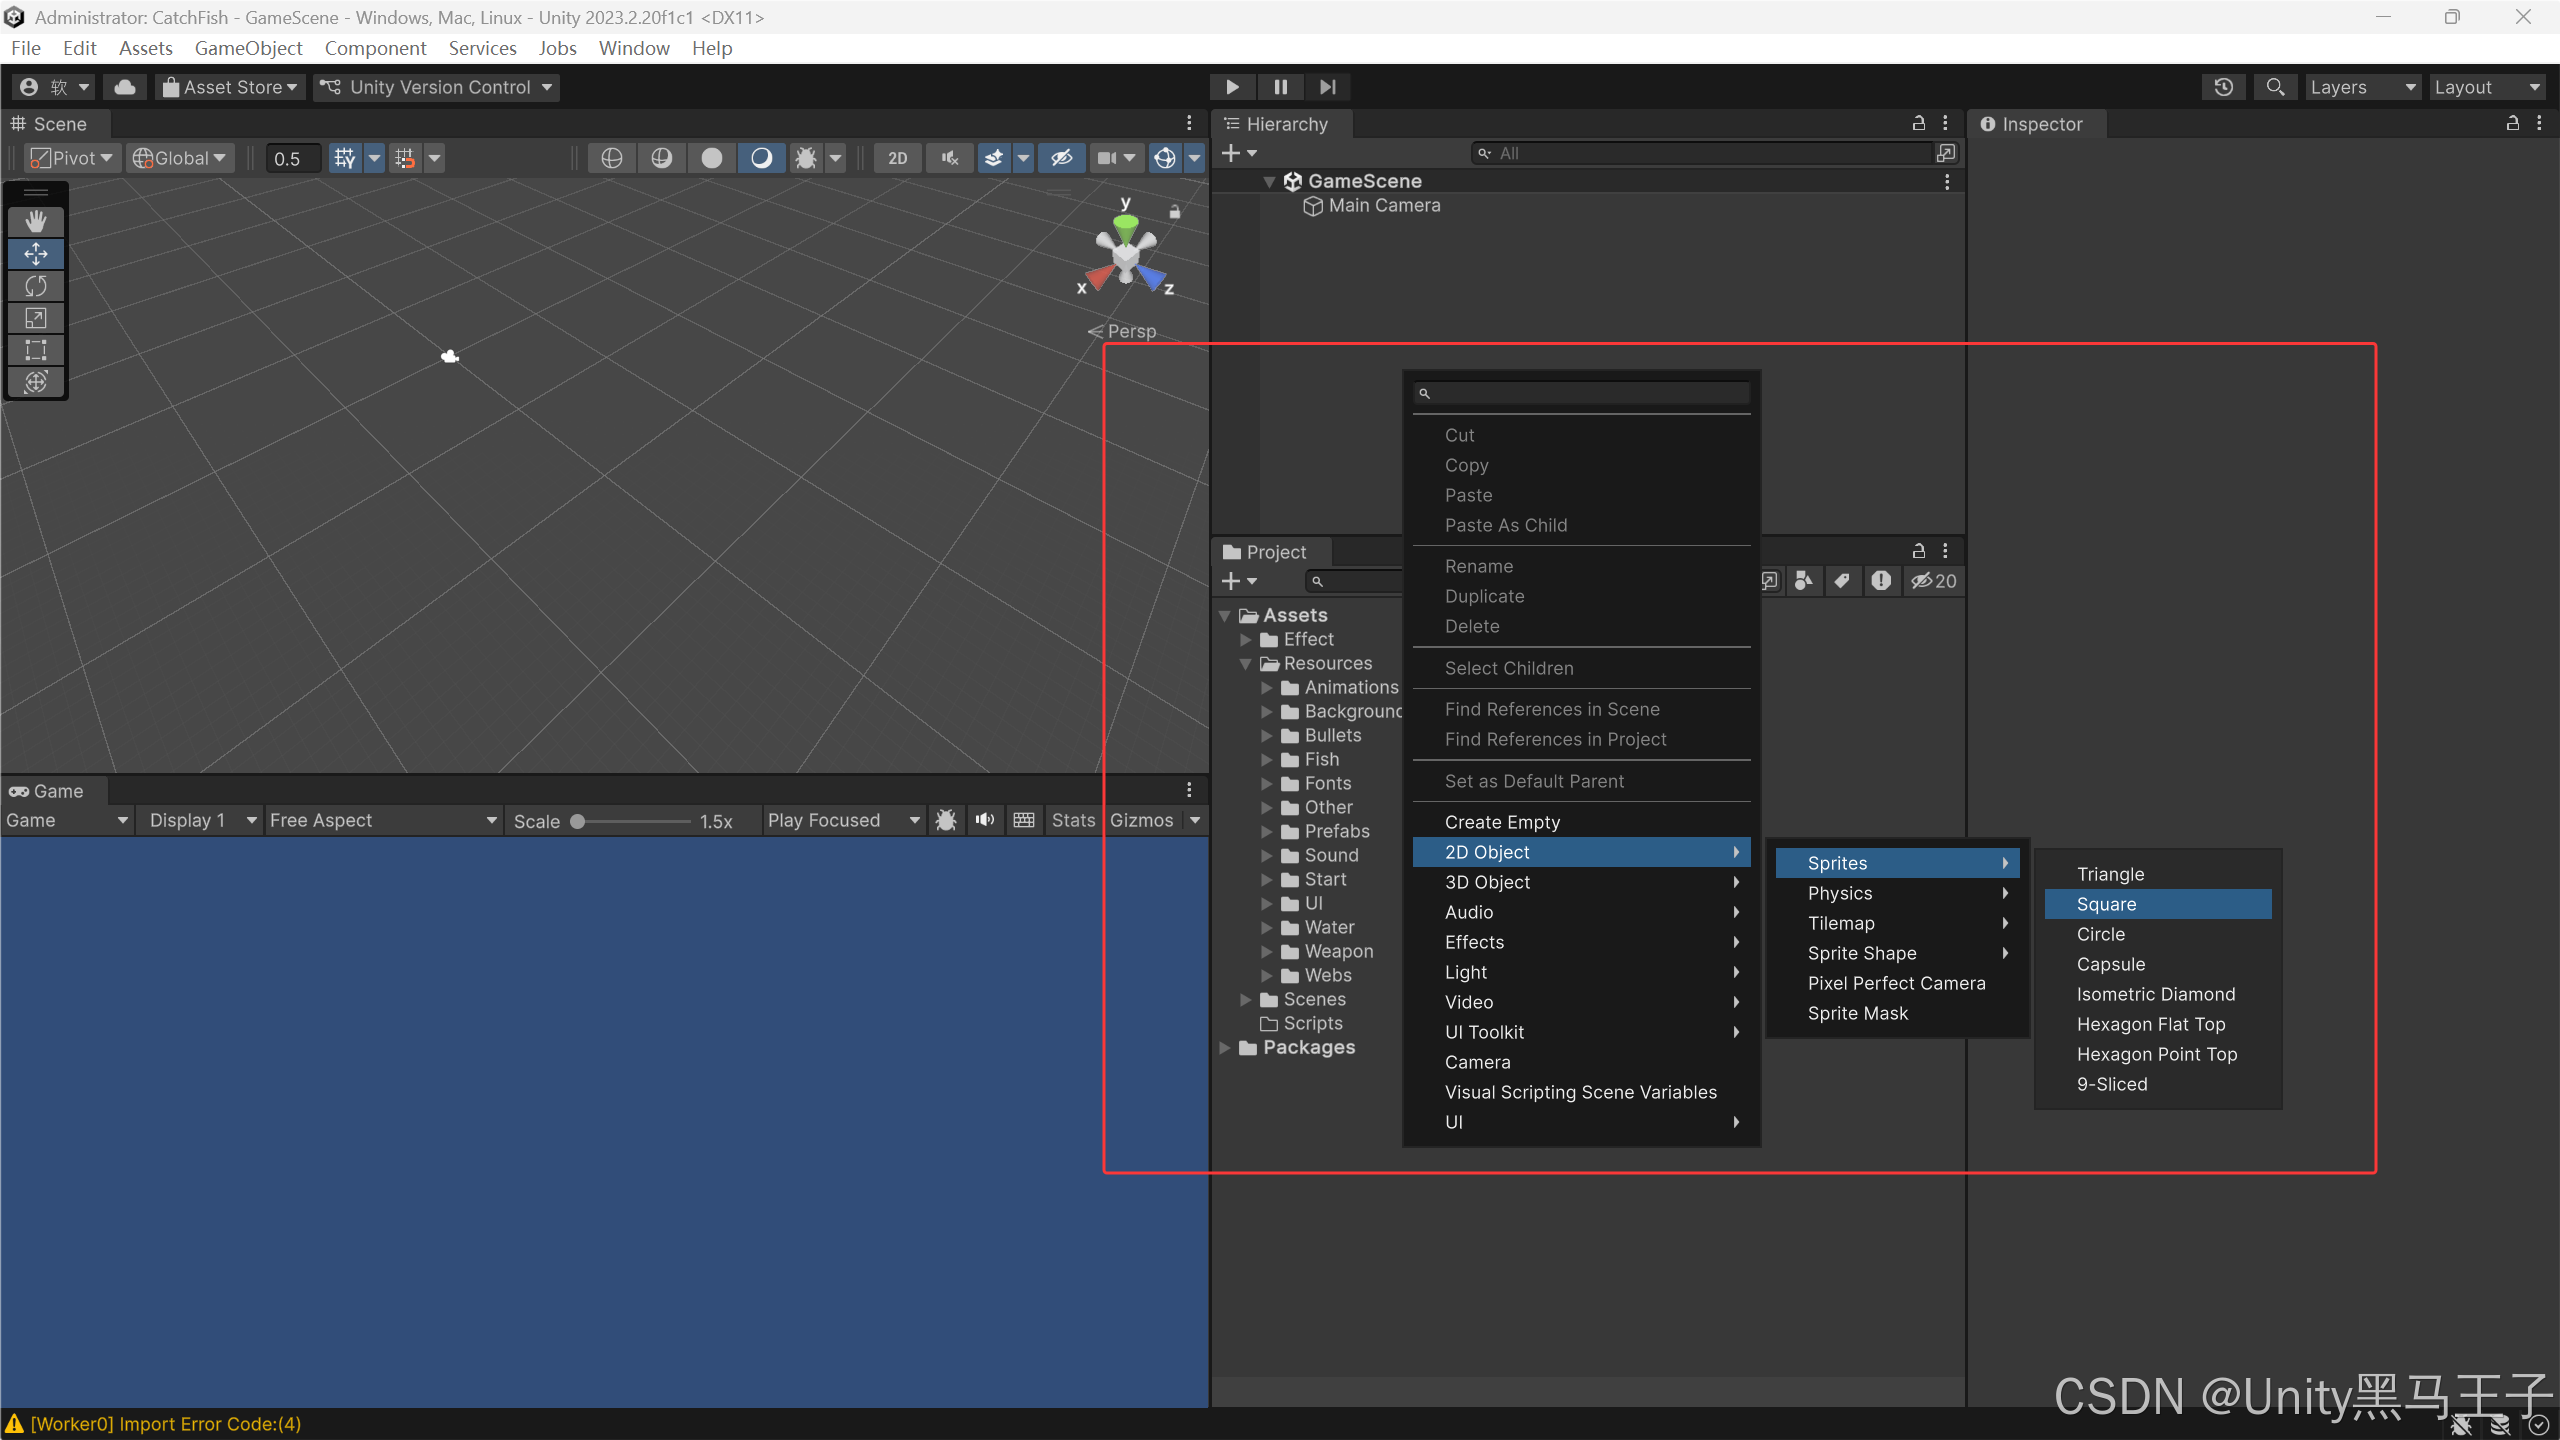Open the Asset Store button

tap(230, 87)
